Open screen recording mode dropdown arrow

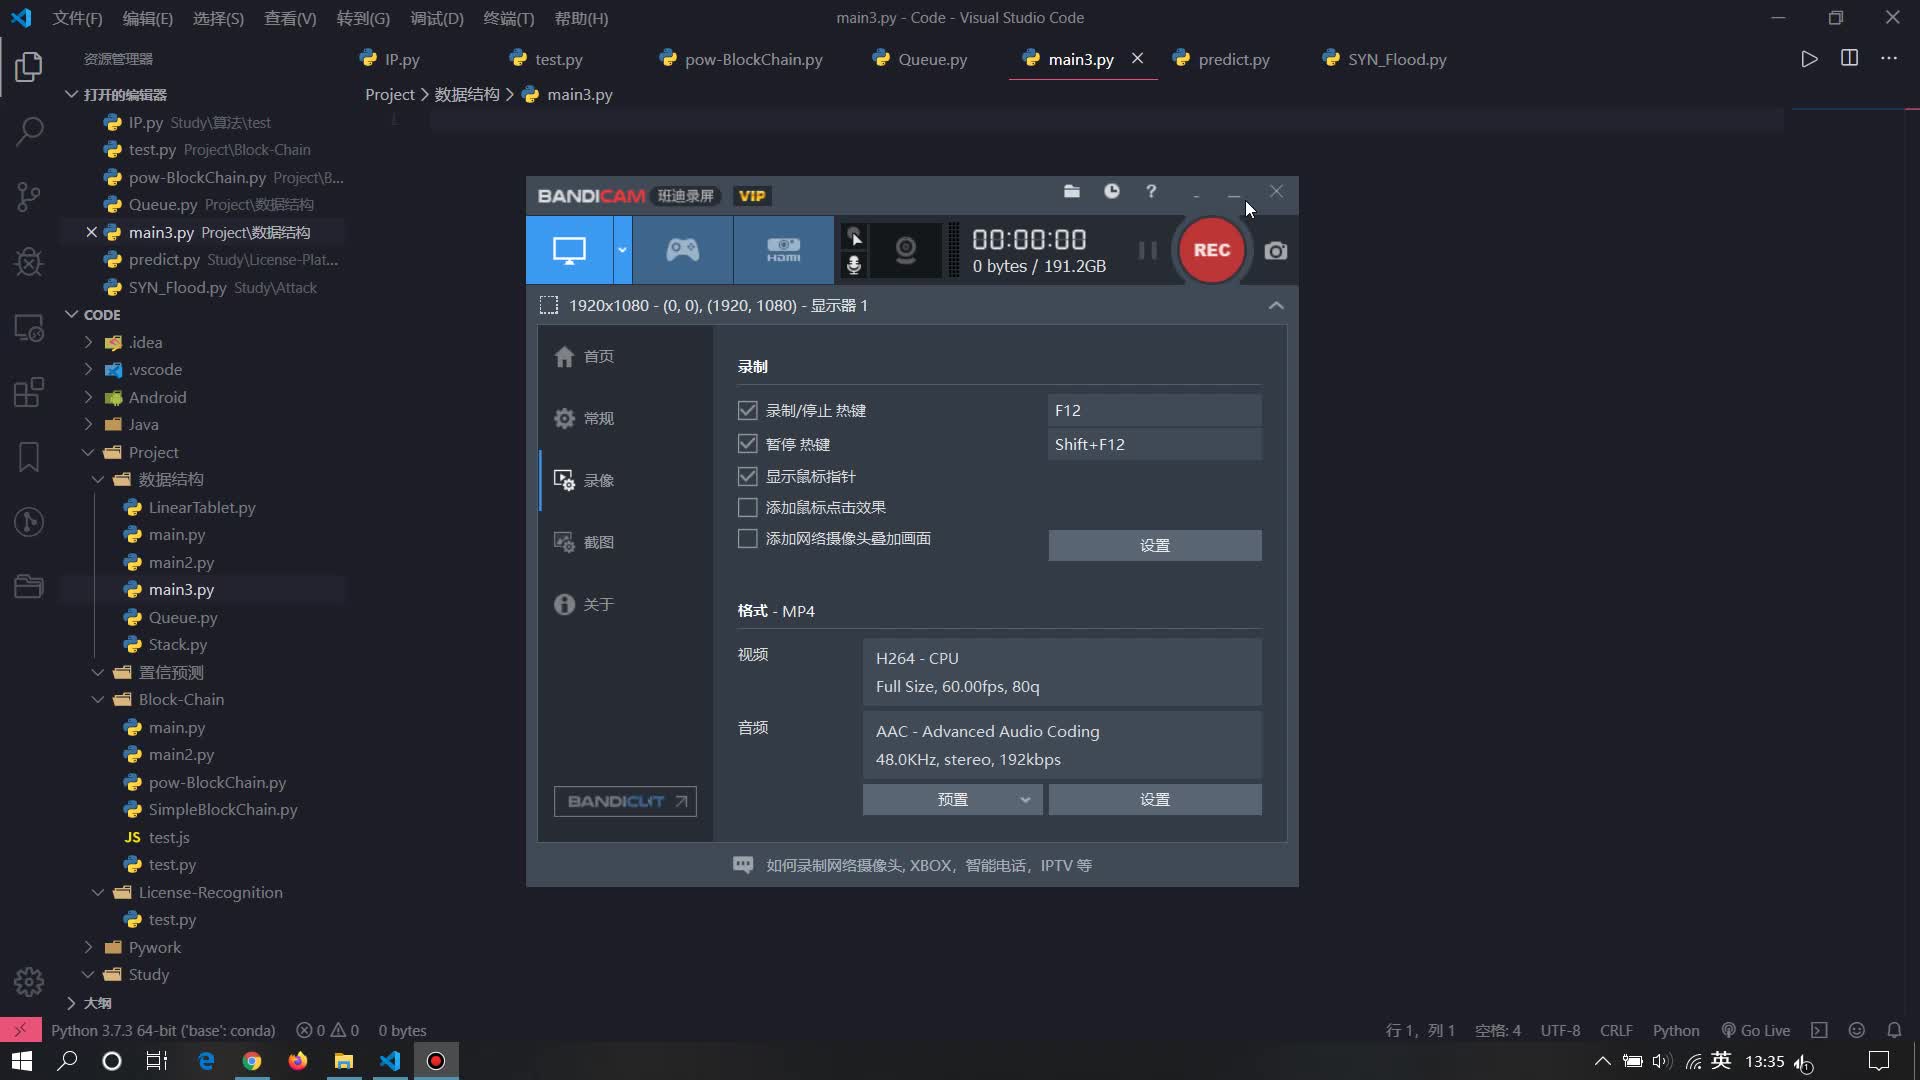(622, 250)
